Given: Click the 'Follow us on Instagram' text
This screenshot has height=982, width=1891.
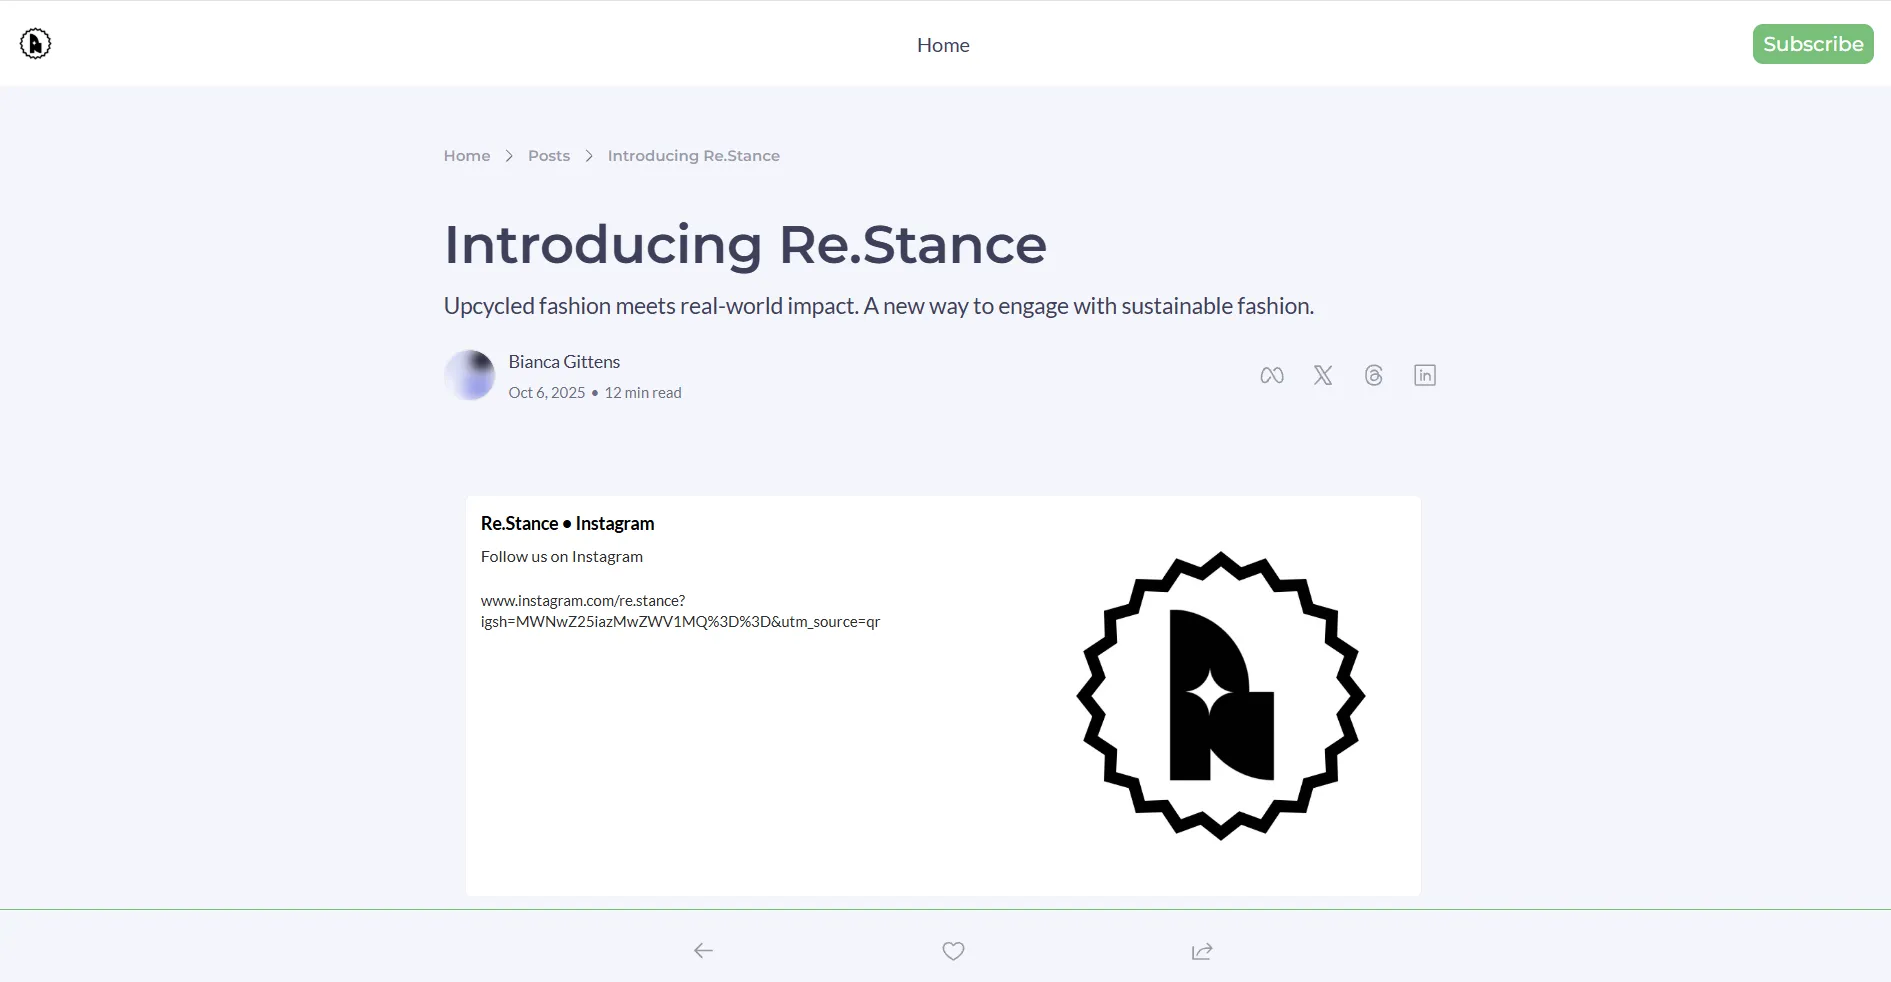Looking at the screenshot, I should click(562, 557).
